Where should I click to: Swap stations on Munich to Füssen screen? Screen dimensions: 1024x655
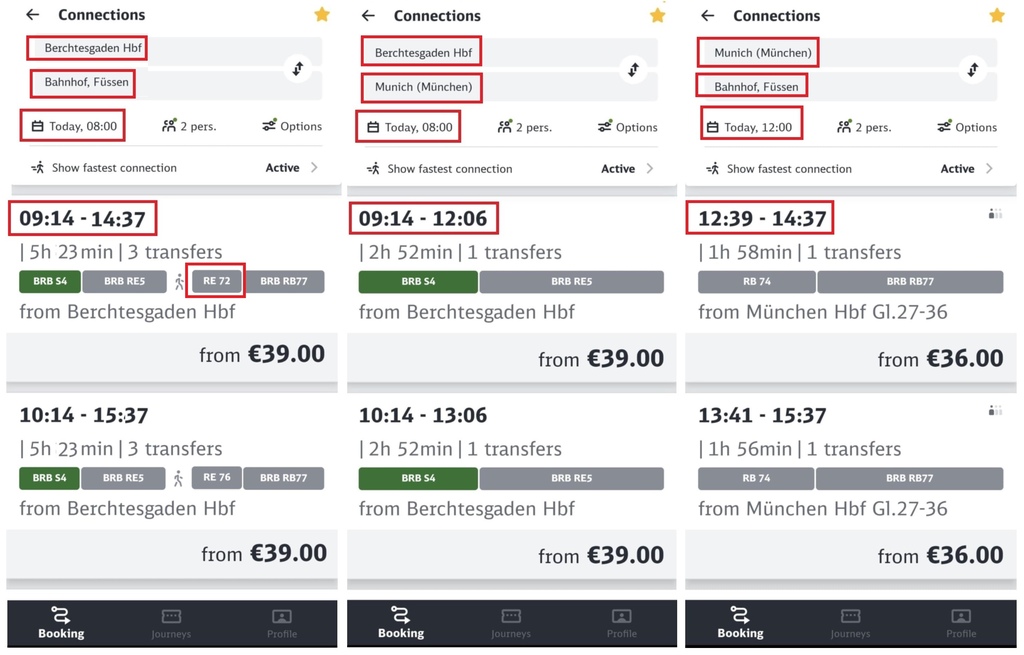pyautogui.click(x=972, y=69)
